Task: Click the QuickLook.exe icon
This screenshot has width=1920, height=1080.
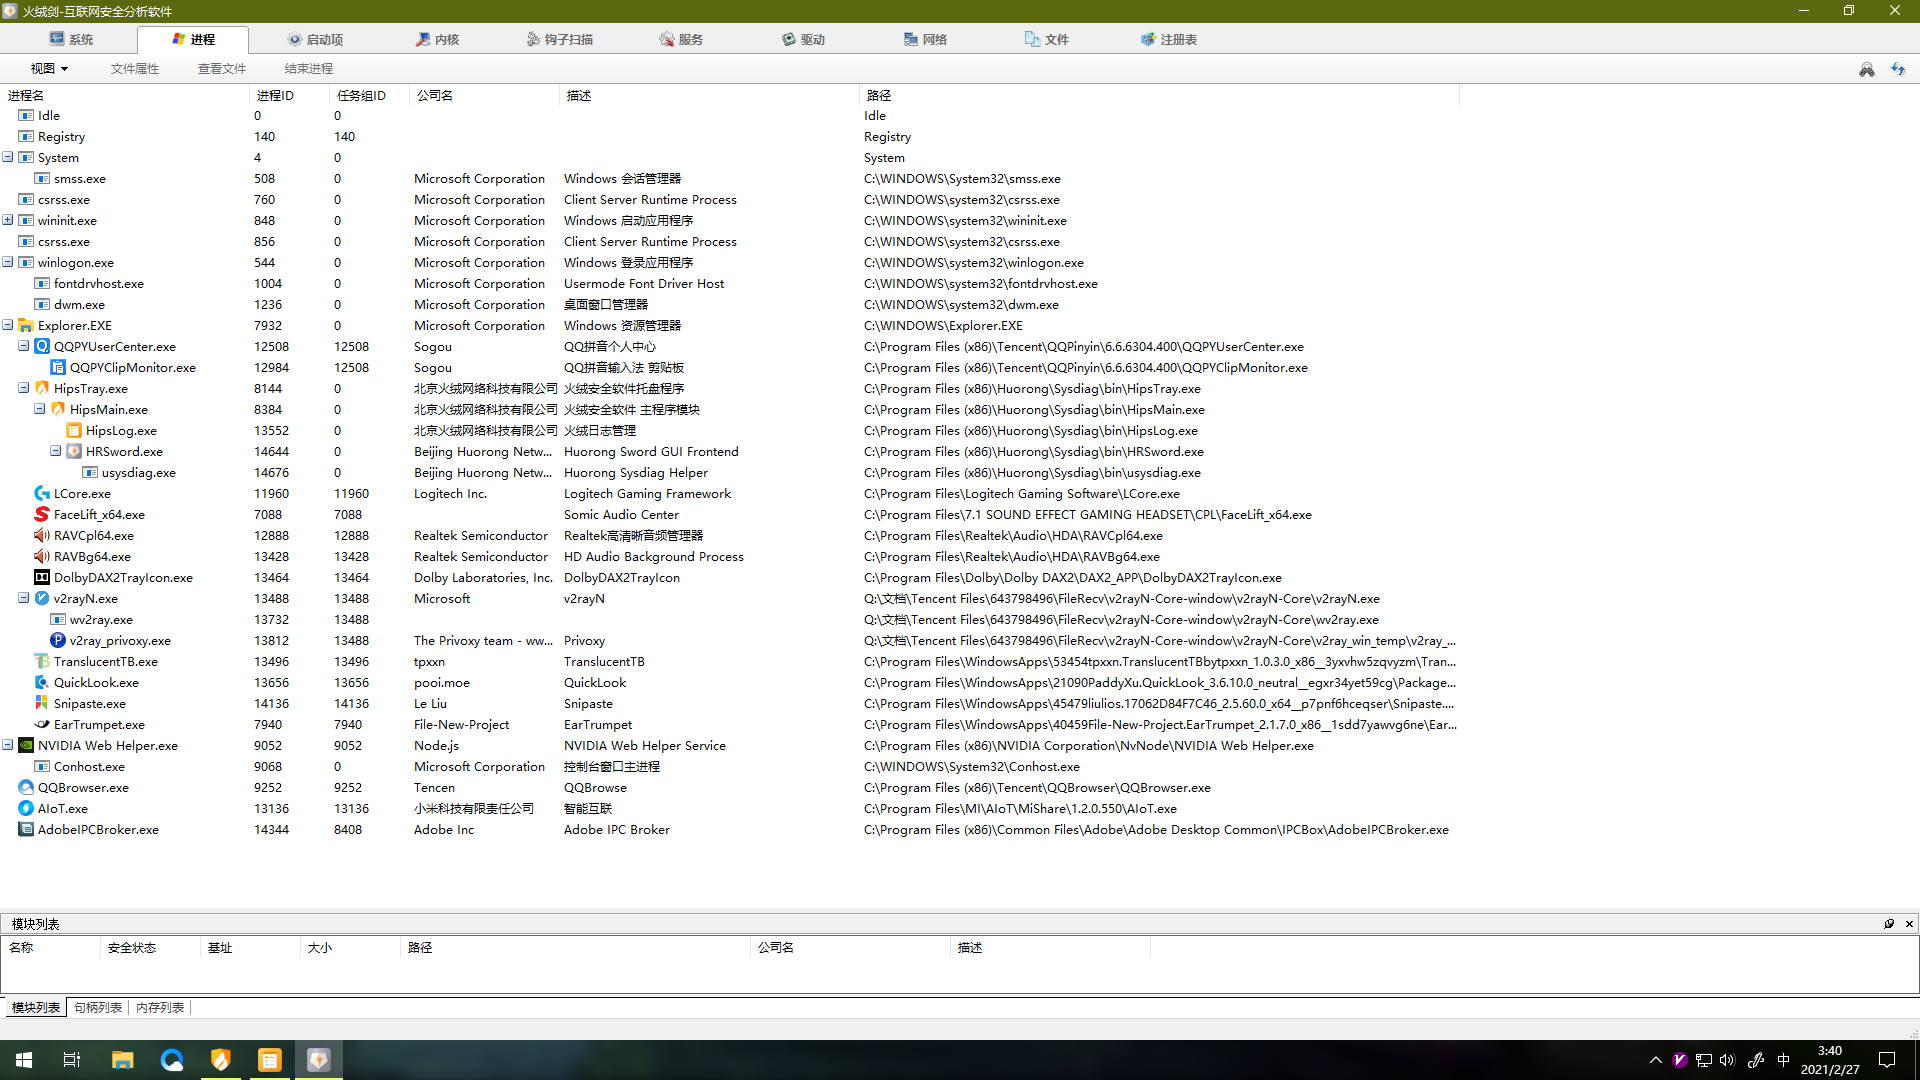Action: coord(42,683)
